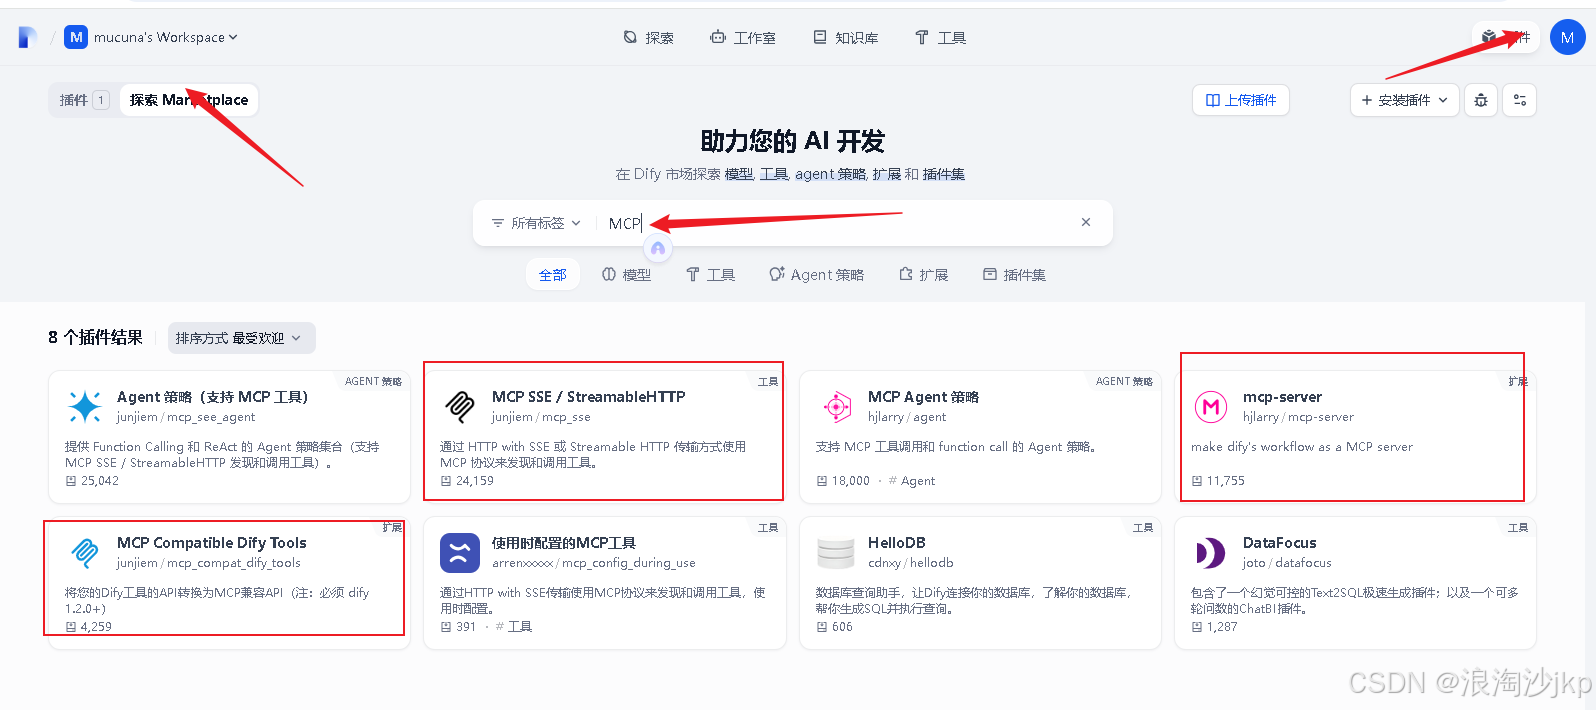
Task: Click the DataFocus card title
Action: point(1279,543)
